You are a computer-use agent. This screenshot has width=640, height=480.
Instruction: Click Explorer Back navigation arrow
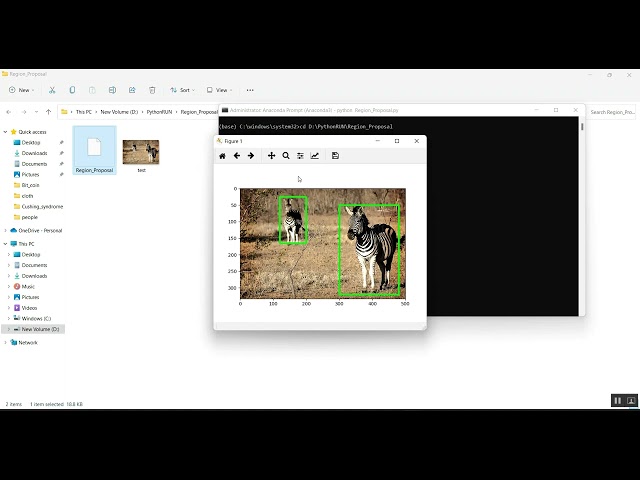point(9,112)
